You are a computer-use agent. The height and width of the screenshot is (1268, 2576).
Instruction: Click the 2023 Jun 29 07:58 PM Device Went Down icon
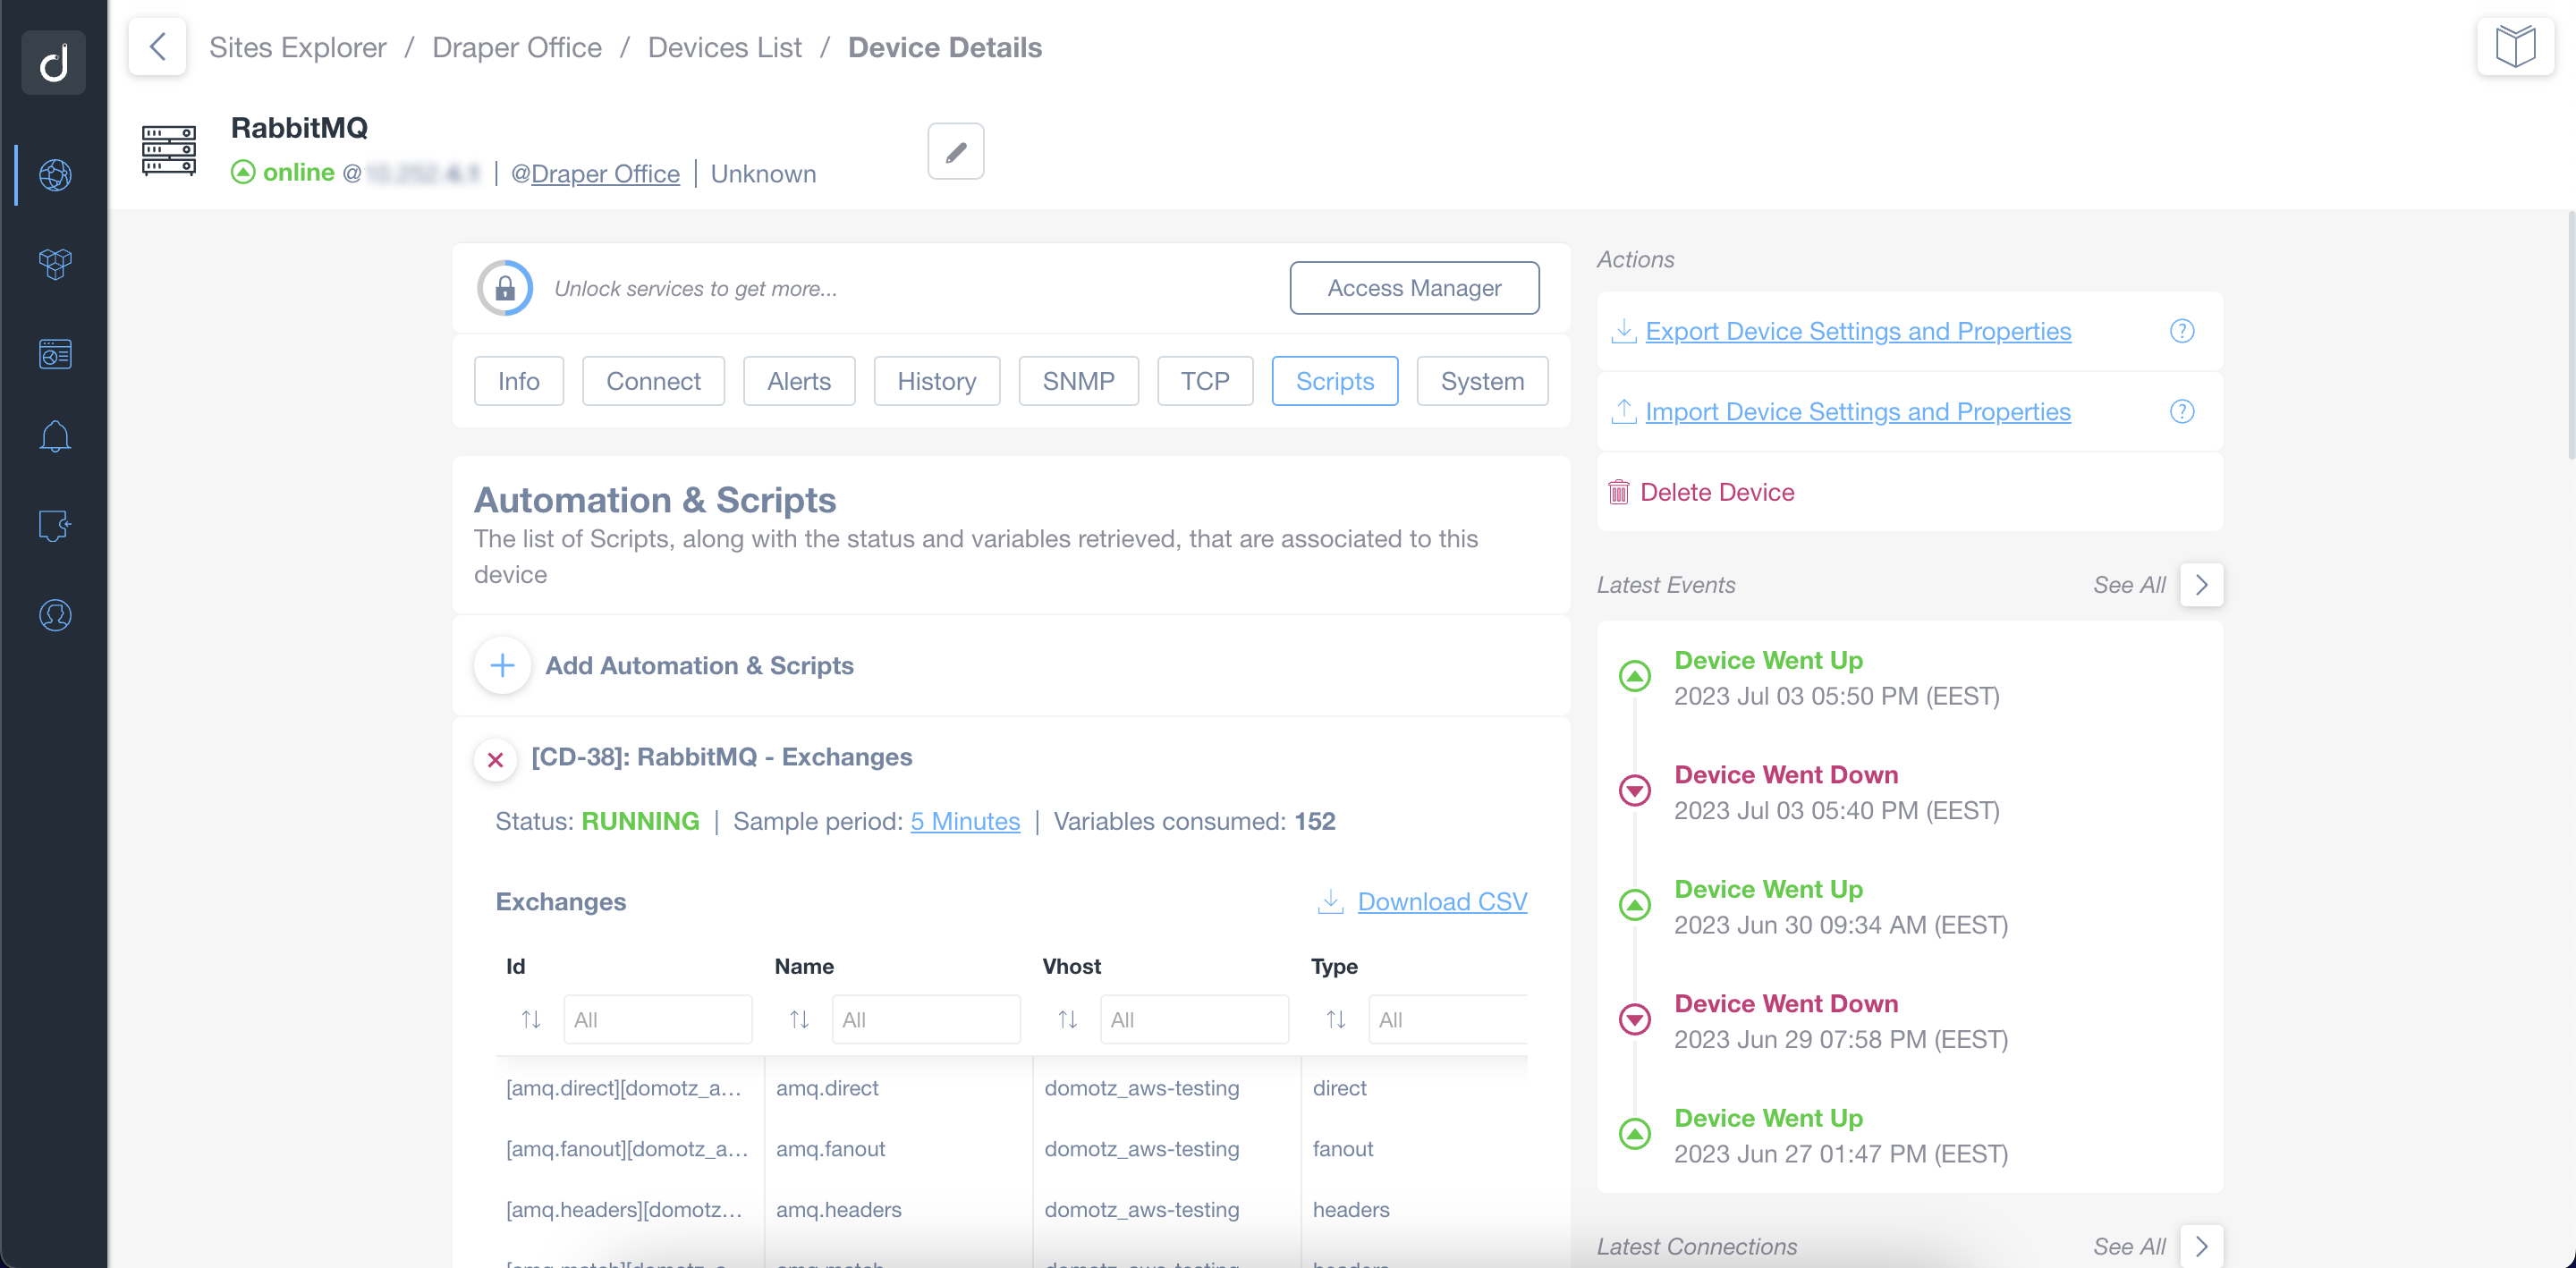[x=1634, y=1019]
